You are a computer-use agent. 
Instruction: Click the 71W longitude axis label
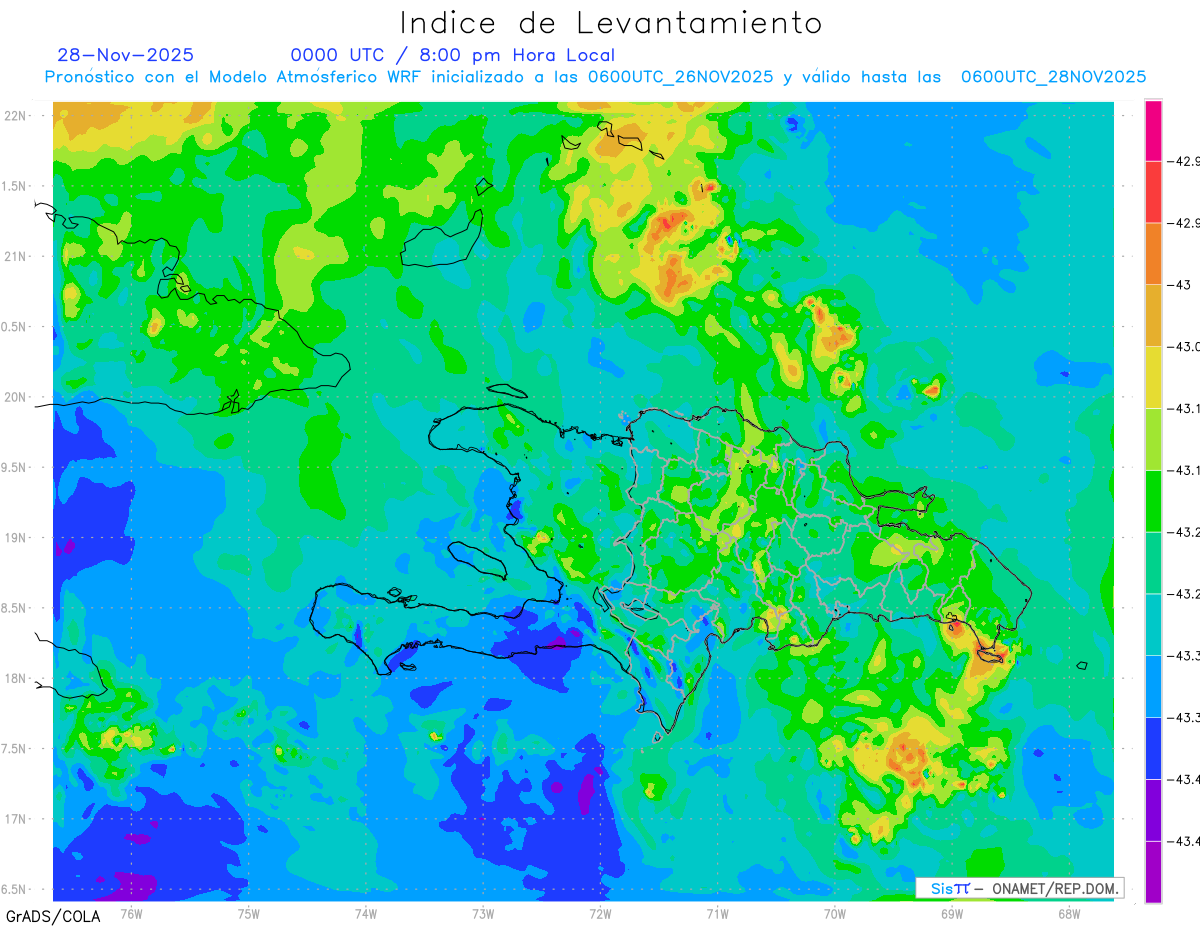(x=717, y=913)
